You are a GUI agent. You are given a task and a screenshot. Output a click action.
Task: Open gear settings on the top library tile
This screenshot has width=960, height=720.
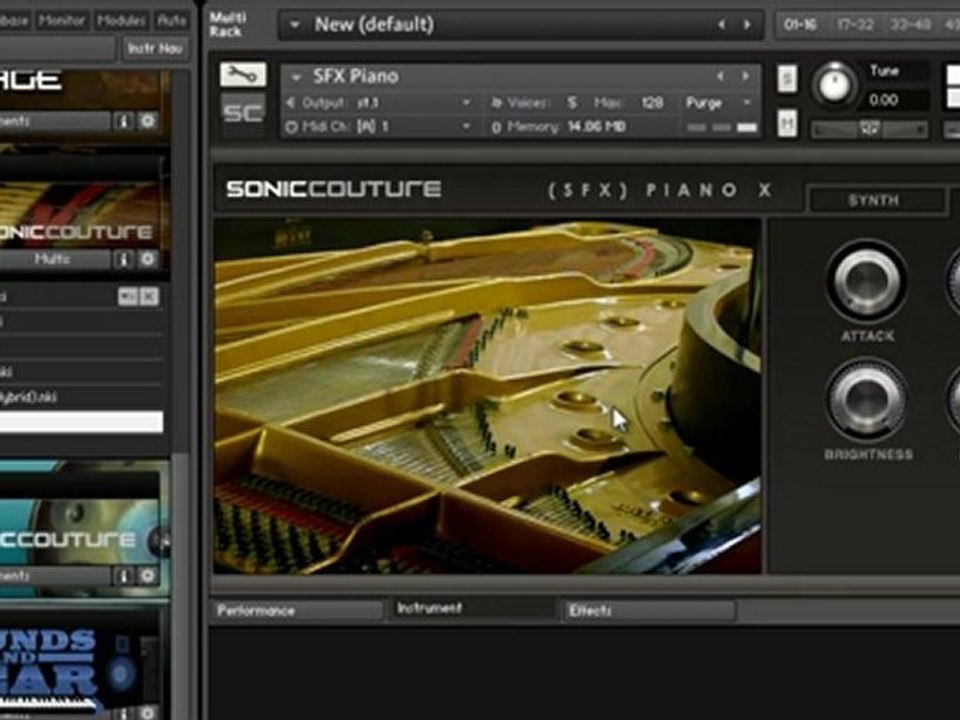pyautogui.click(x=148, y=121)
